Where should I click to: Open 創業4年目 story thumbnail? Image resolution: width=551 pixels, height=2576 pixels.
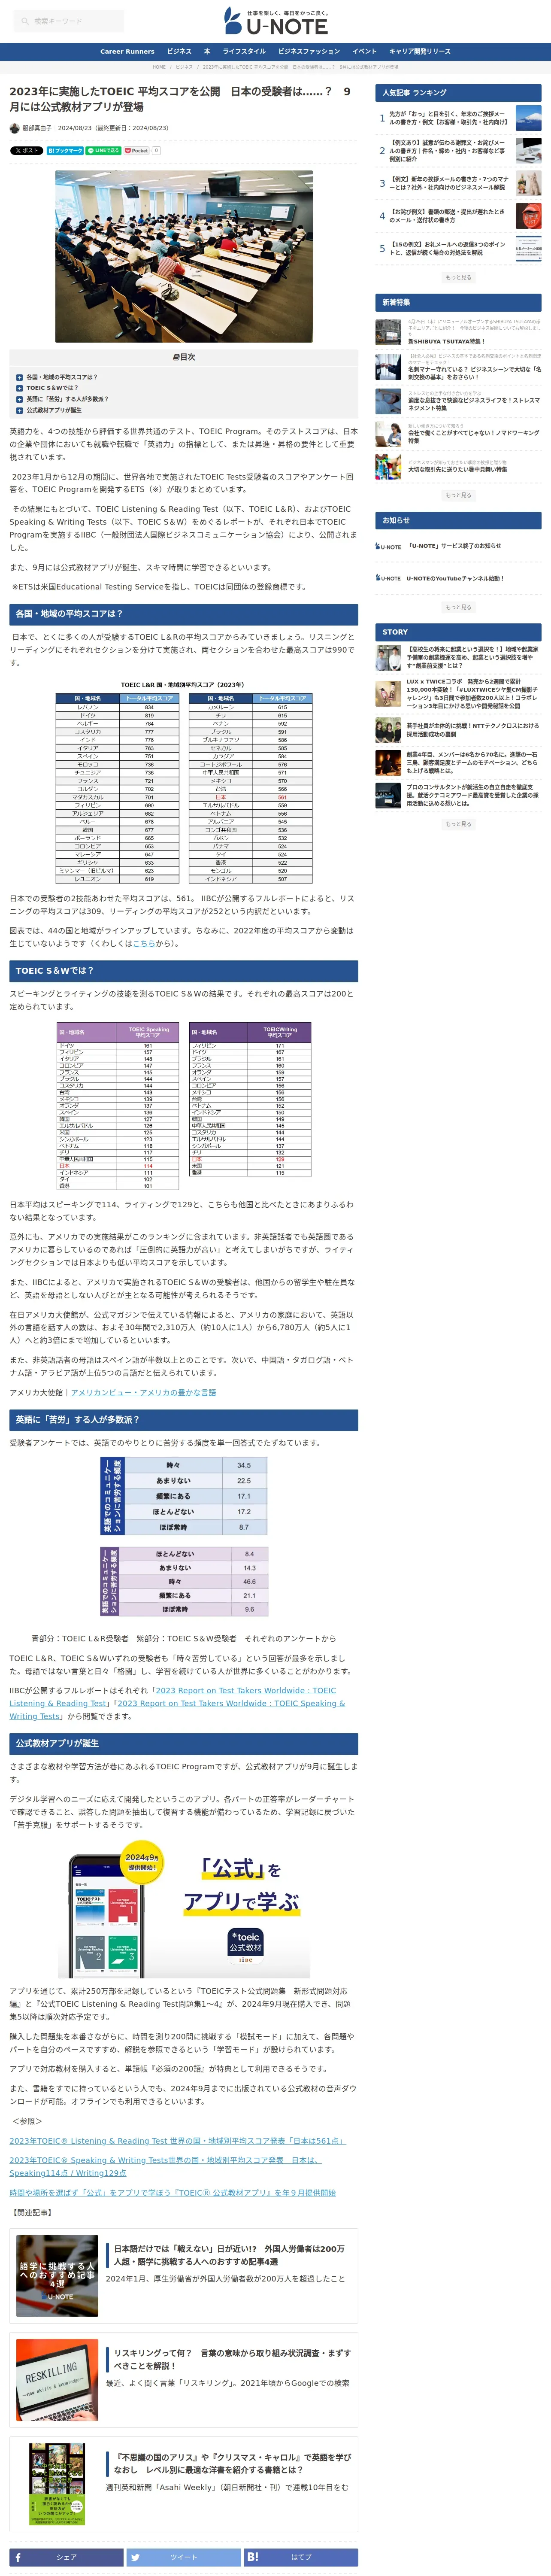tap(388, 762)
